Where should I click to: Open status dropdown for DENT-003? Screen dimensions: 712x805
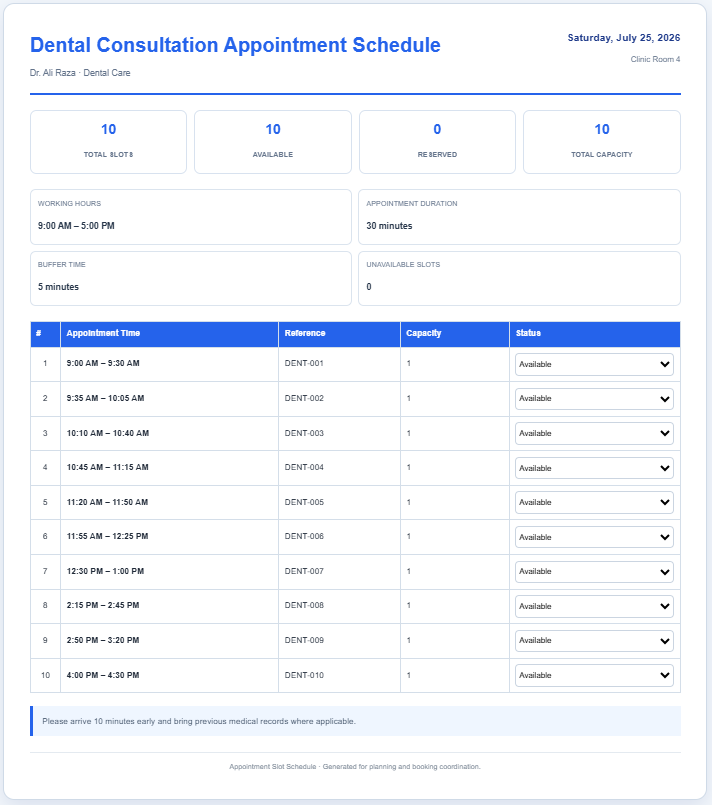[594, 433]
